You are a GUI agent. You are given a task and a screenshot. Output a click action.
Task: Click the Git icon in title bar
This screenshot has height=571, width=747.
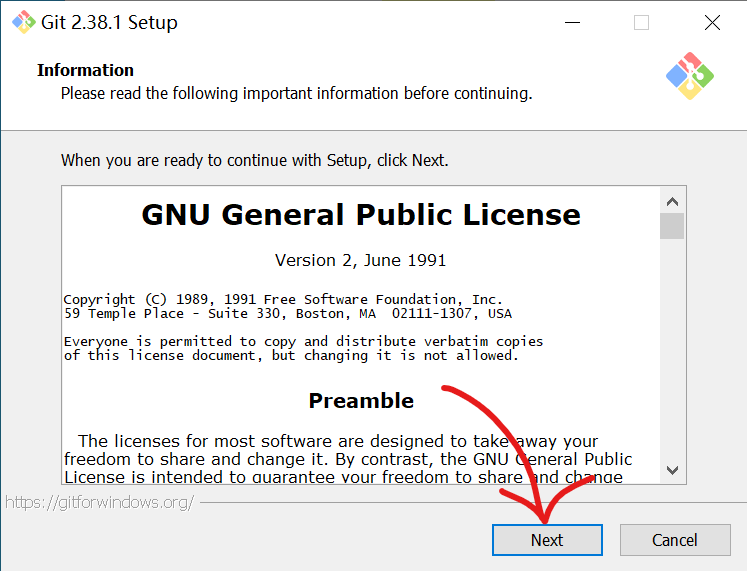23,22
